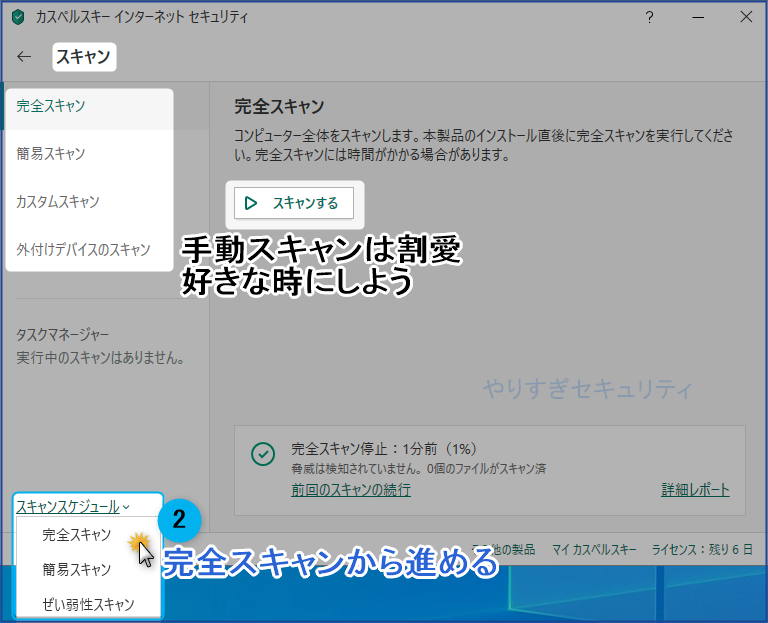This screenshot has height=623, width=768.
Task: Click 前回のスキャンの続行 link
Action: click(x=351, y=490)
